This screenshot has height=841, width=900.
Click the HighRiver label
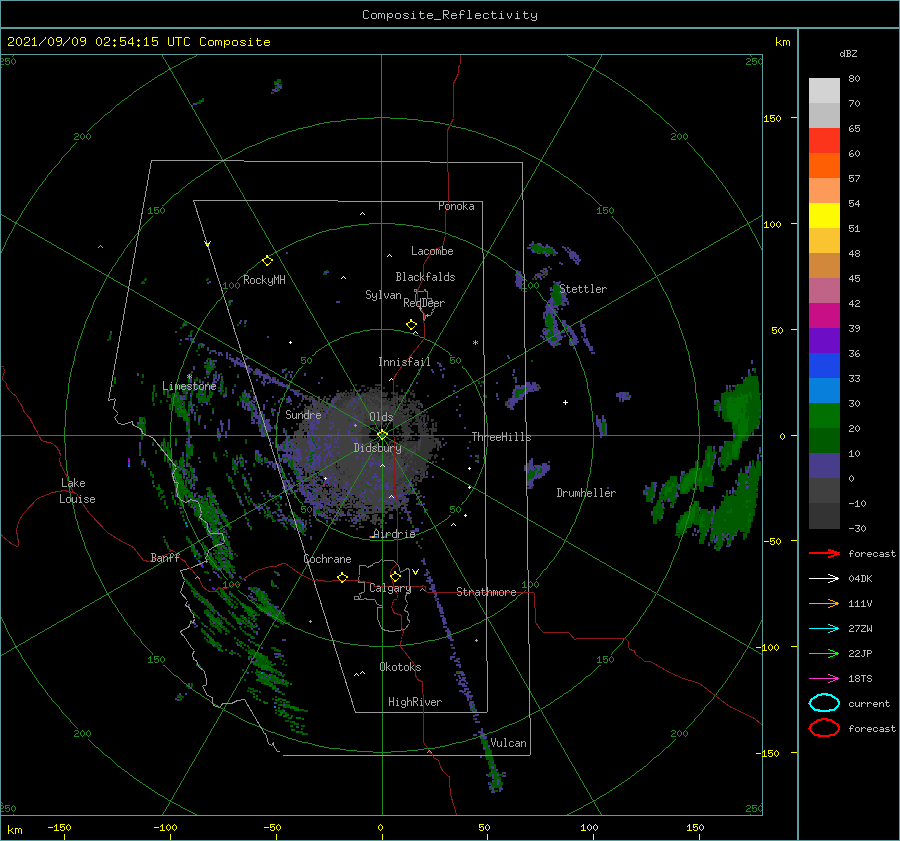[415, 702]
